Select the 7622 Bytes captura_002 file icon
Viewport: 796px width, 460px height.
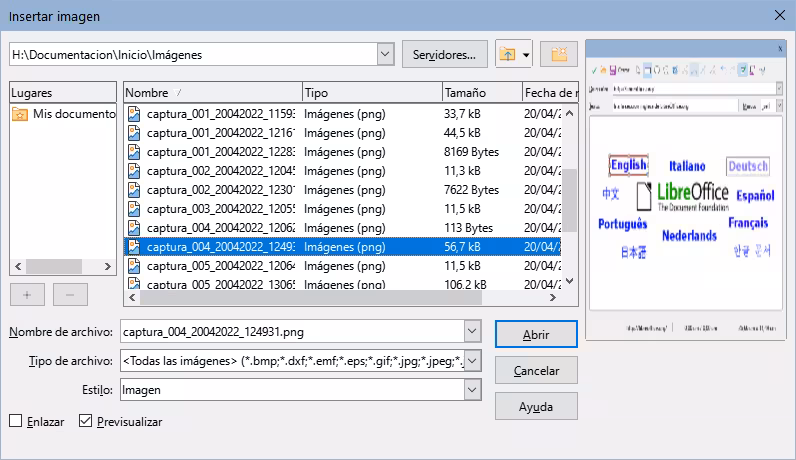(134, 190)
